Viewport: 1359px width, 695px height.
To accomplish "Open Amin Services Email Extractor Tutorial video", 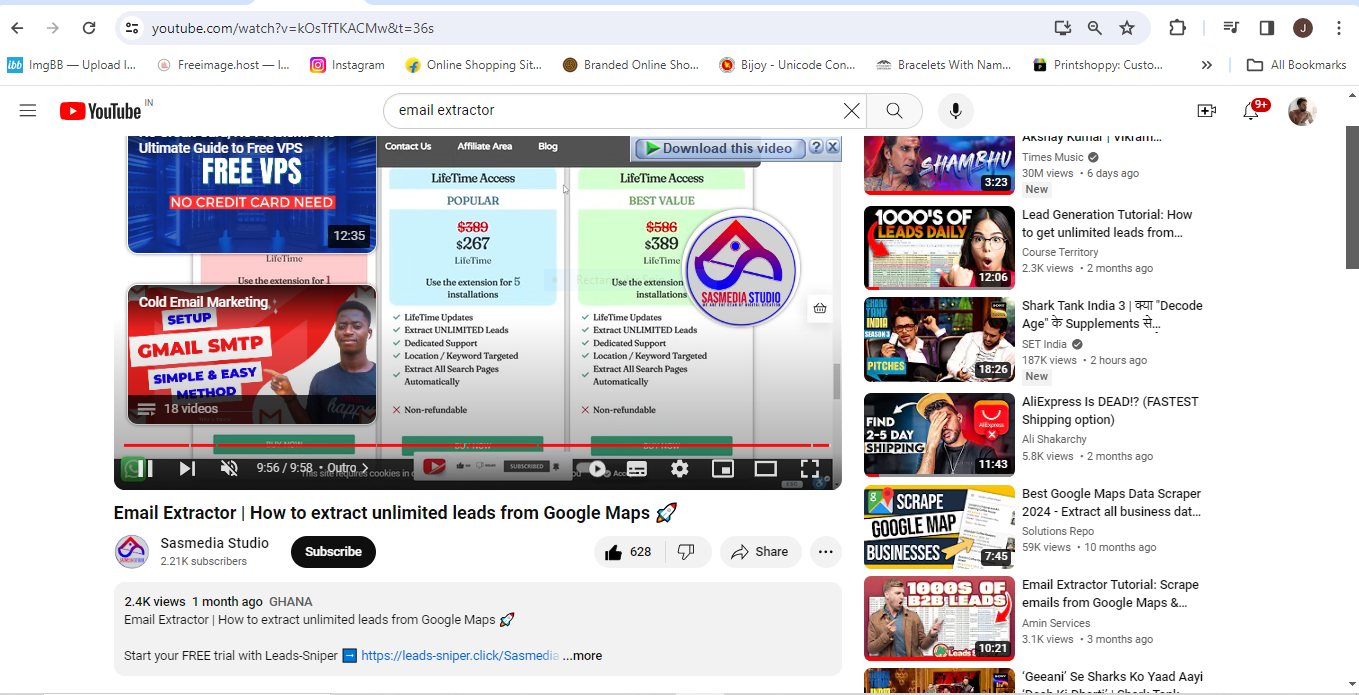I will 1110,593.
